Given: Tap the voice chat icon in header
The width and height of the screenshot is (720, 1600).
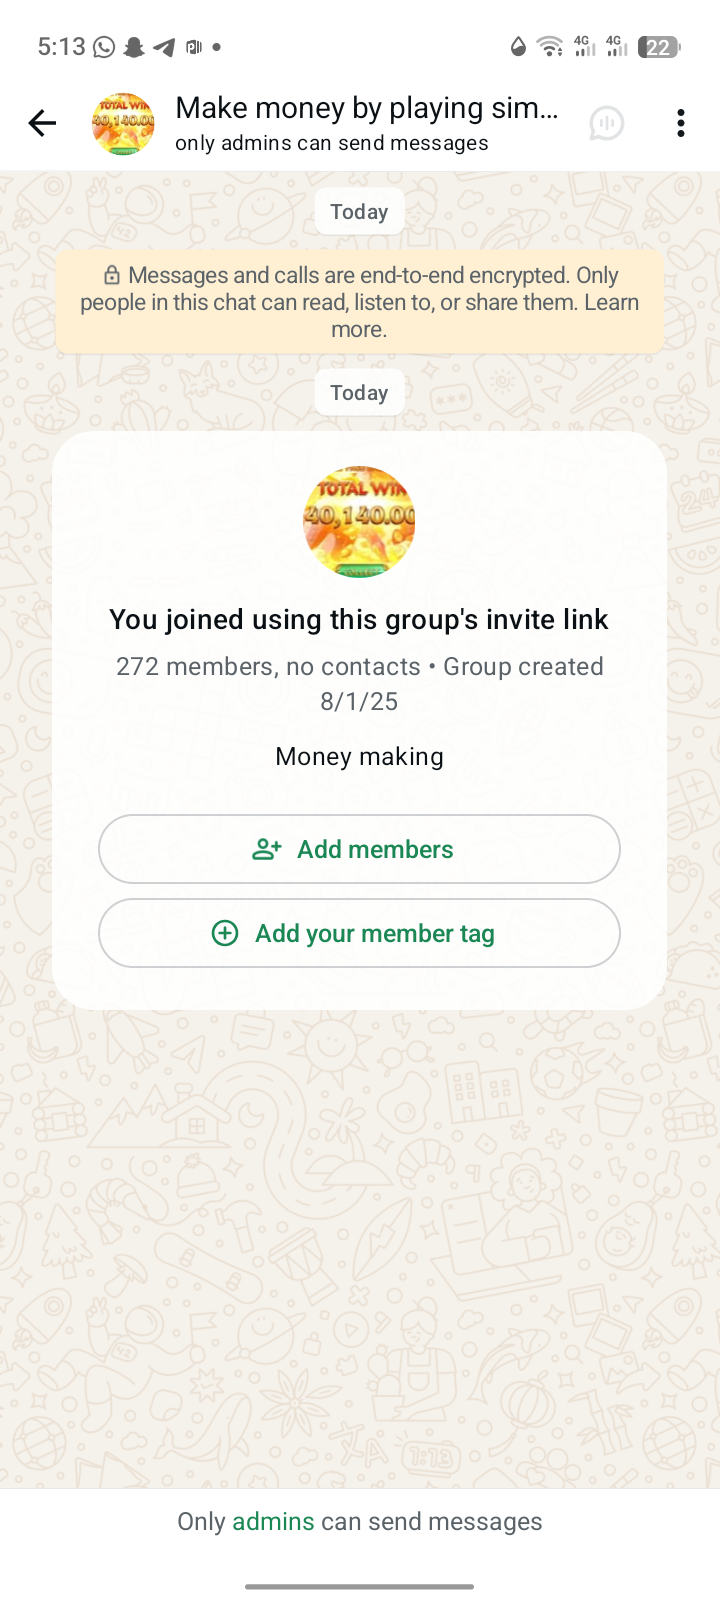Looking at the screenshot, I should tap(606, 123).
